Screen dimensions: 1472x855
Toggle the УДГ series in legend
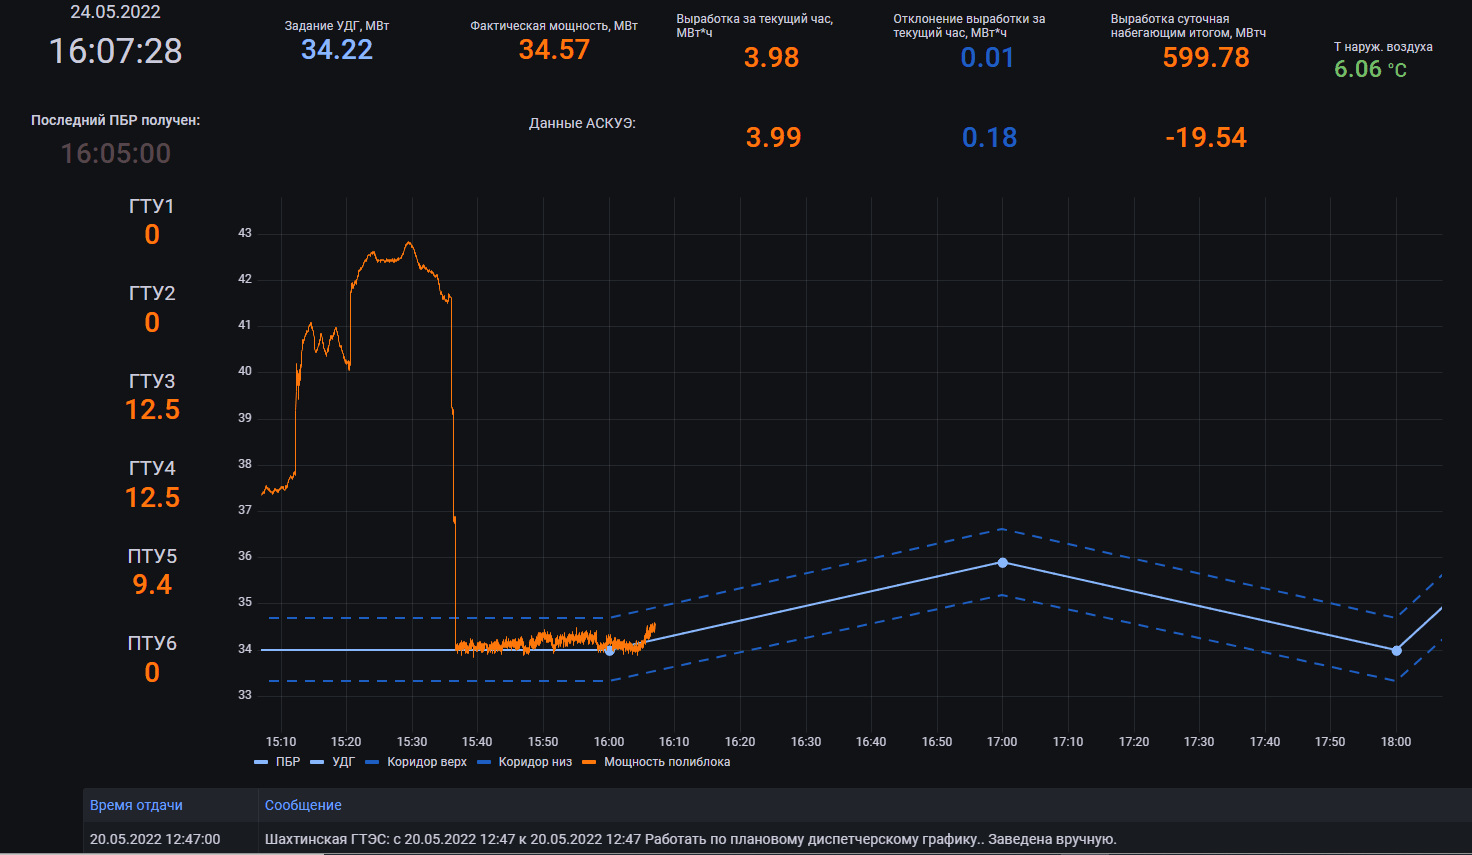tap(343, 762)
